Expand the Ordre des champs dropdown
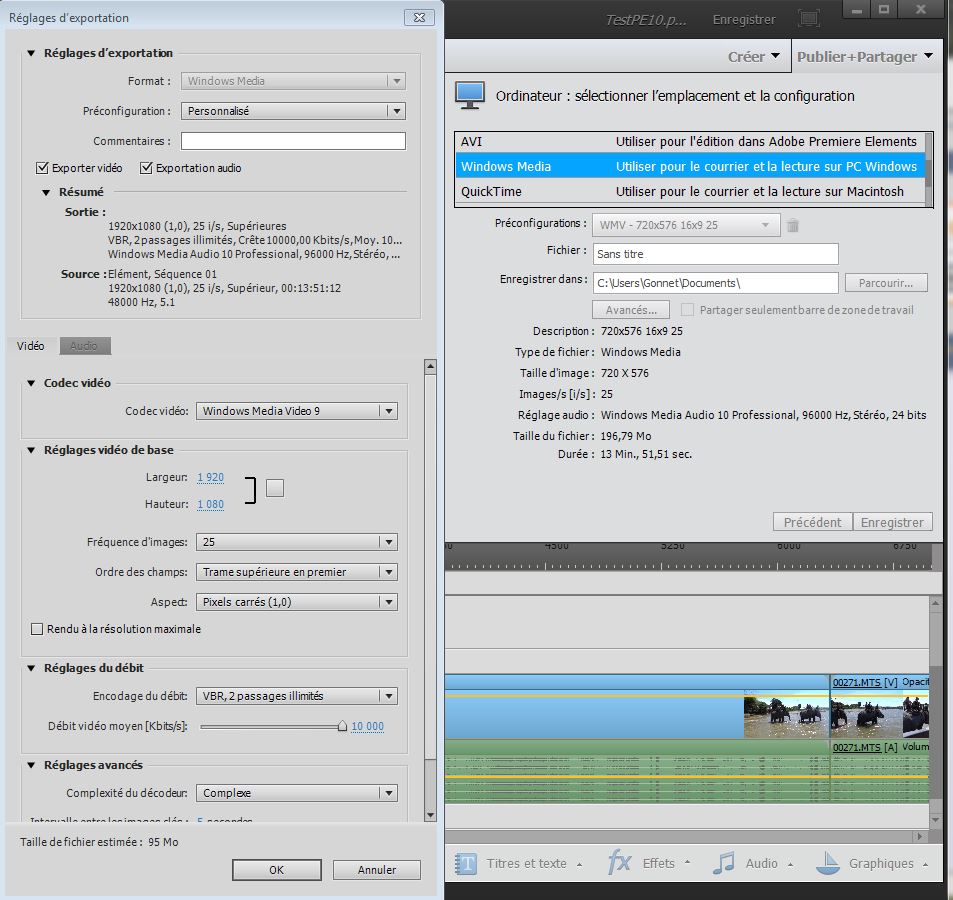Viewport: 953px width, 900px height. tap(296, 572)
